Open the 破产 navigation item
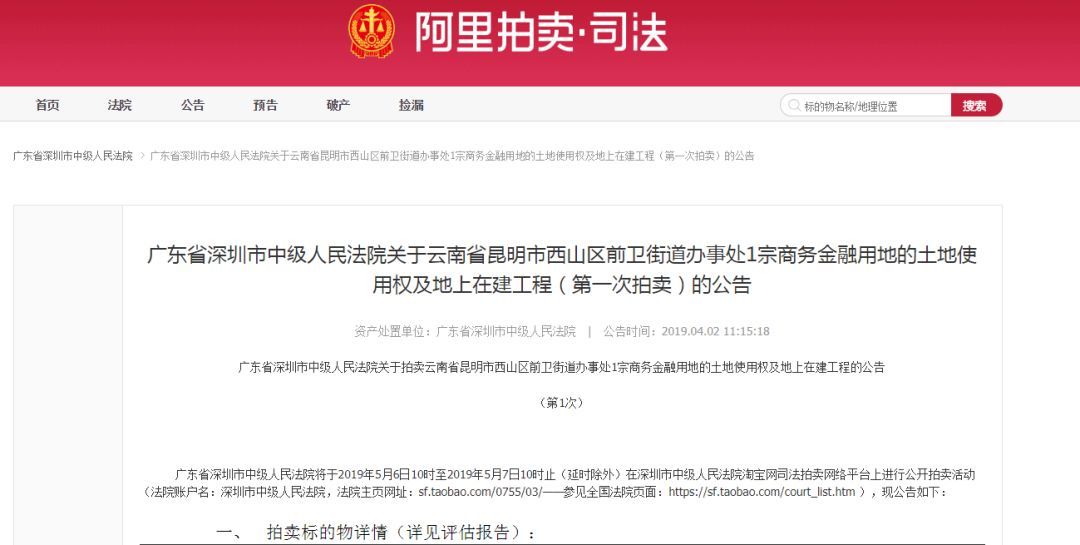 coord(338,105)
